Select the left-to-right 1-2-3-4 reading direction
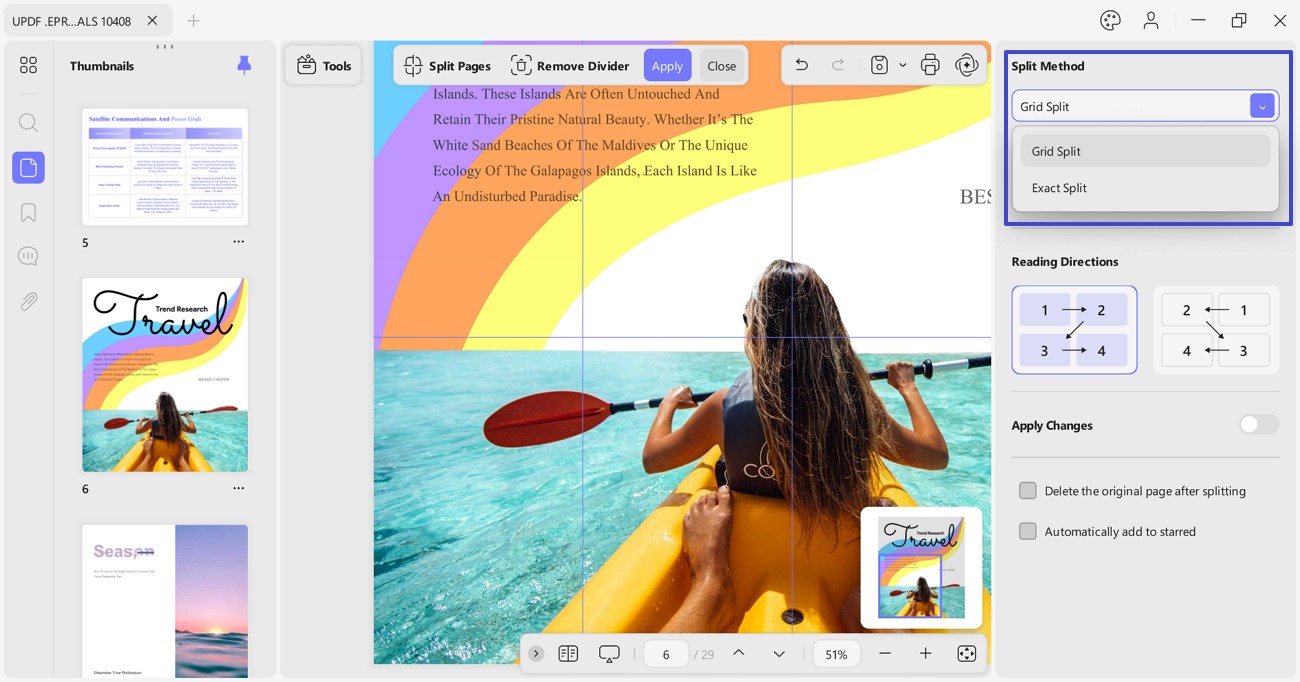This screenshot has width=1300, height=682. pos(1074,330)
